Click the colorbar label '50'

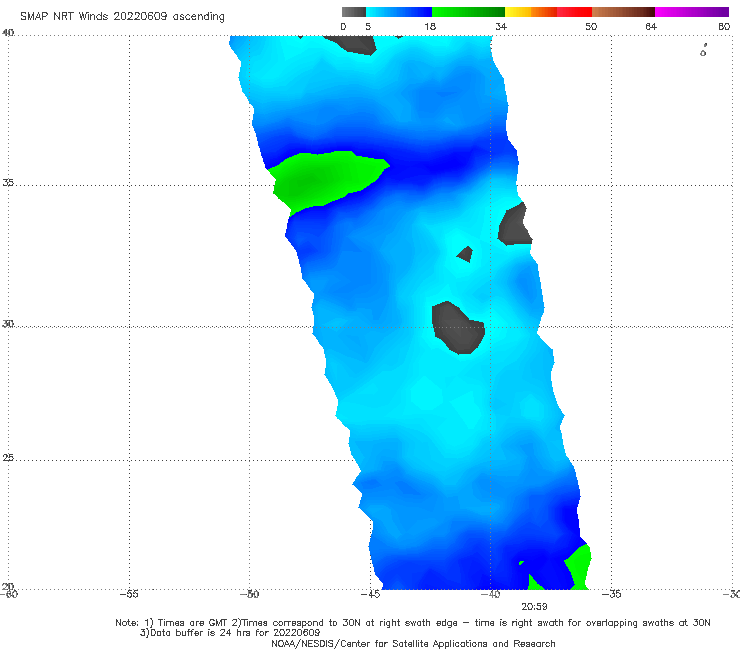[x=591, y=27]
